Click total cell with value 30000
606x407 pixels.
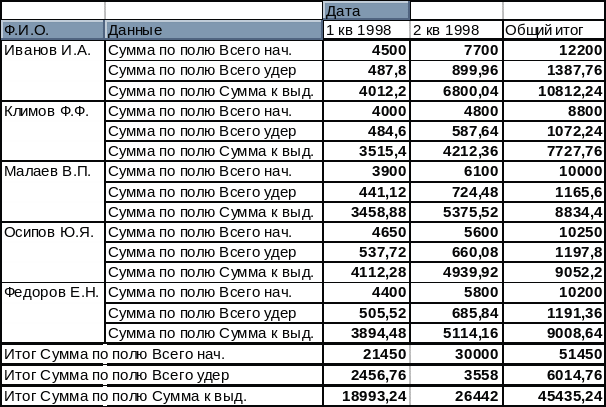tap(456, 354)
